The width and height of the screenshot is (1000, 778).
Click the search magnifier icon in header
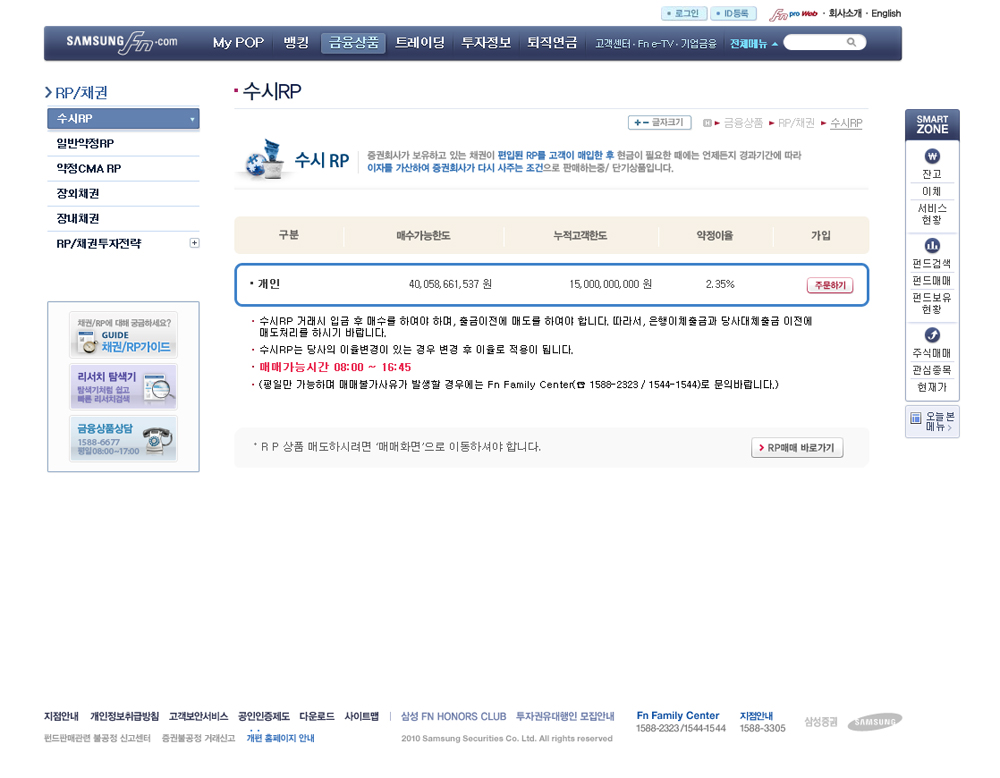pyautogui.click(x=851, y=42)
